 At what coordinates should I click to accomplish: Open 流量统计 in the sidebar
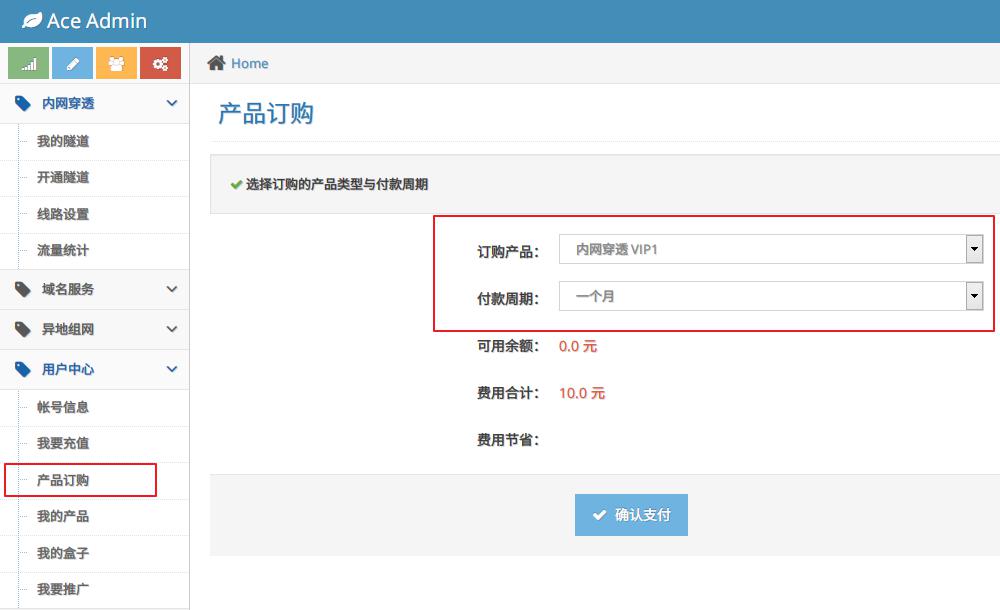63,250
